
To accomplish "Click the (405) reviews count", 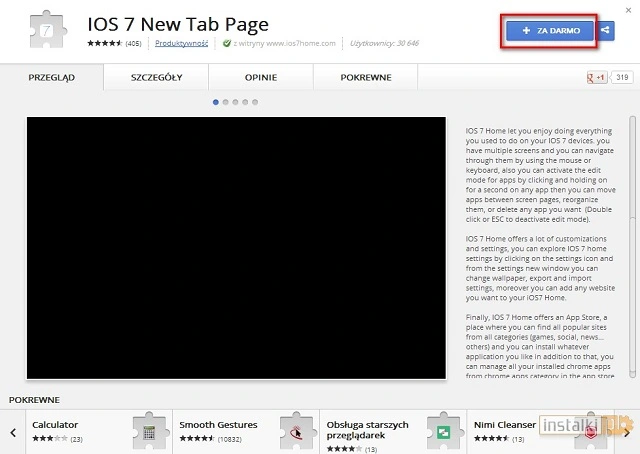I will (133, 44).
